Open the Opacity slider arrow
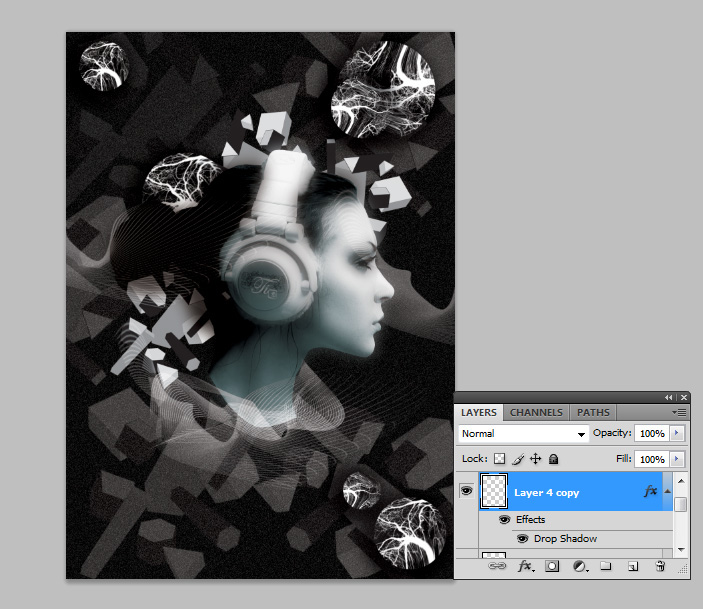This screenshot has width=703, height=609. point(678,434)
